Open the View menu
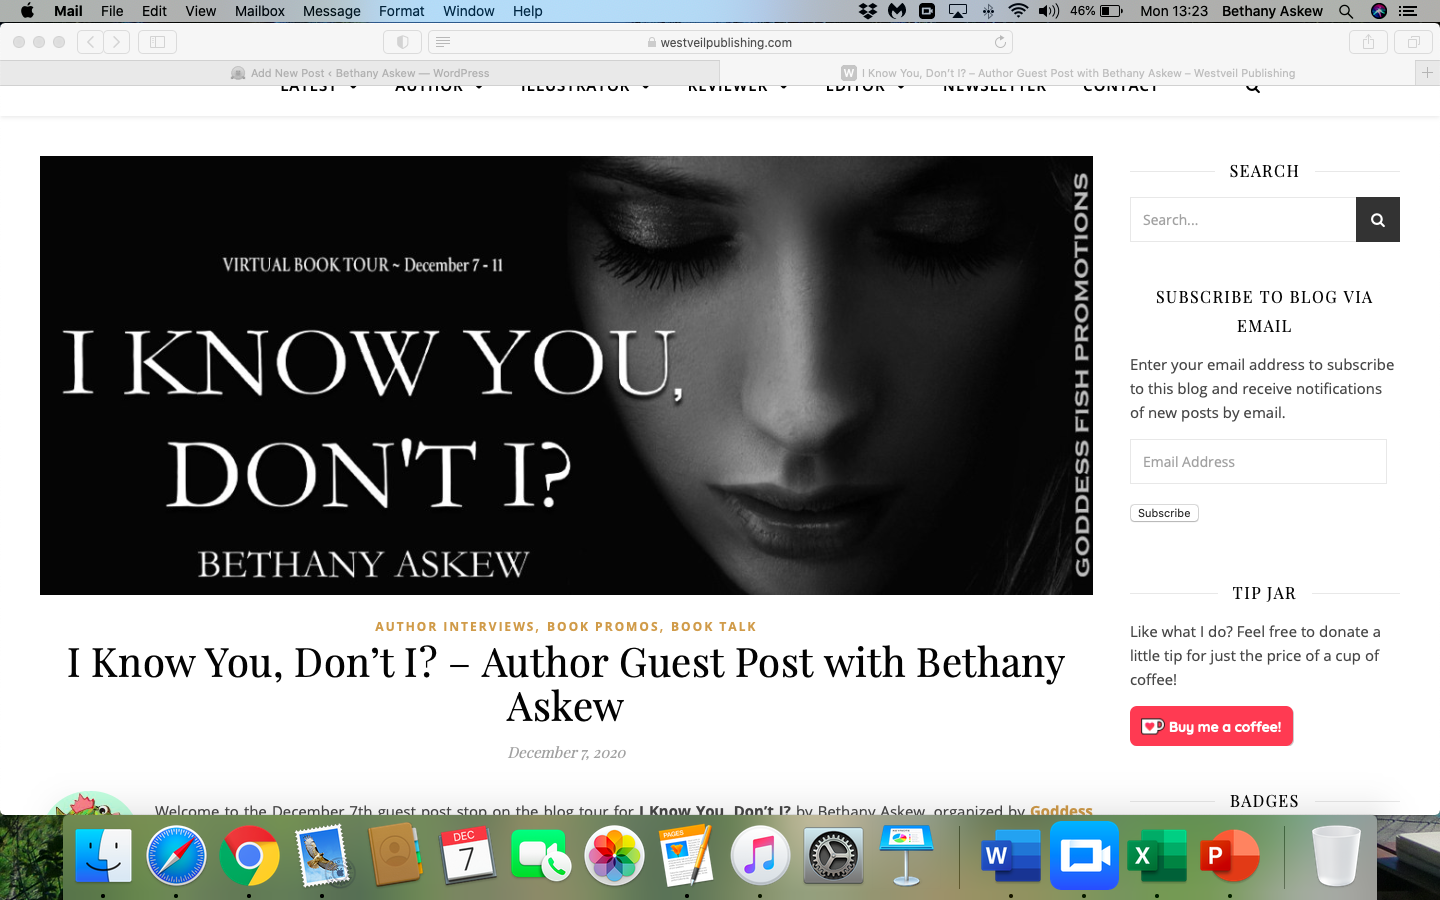The width and height of the screenshot is (1440, 900). pyautogui.click(x=200, y=11)
